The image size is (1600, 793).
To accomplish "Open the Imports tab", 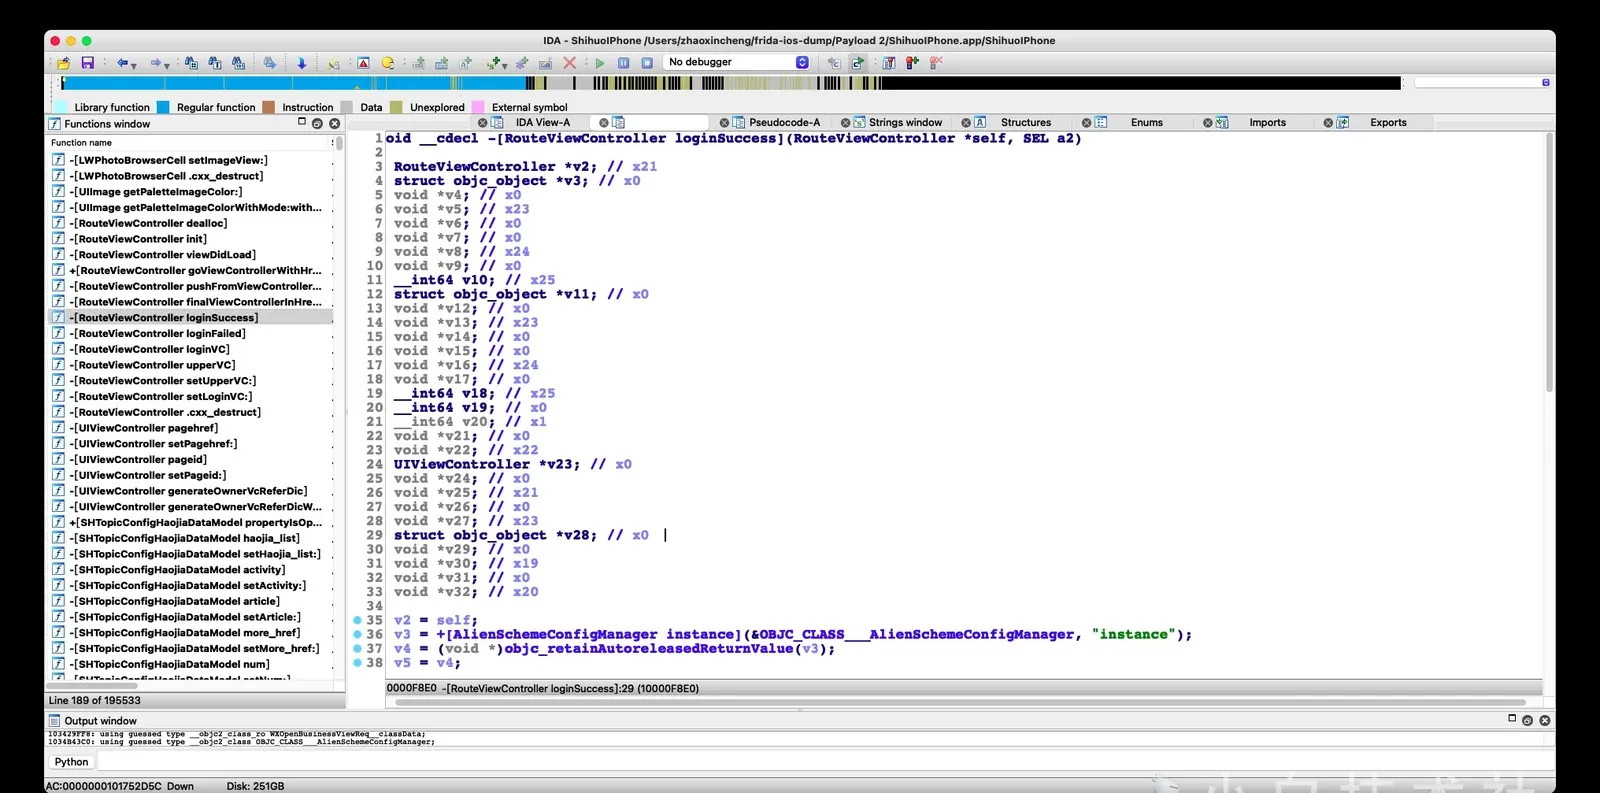I will point(1267,122).
